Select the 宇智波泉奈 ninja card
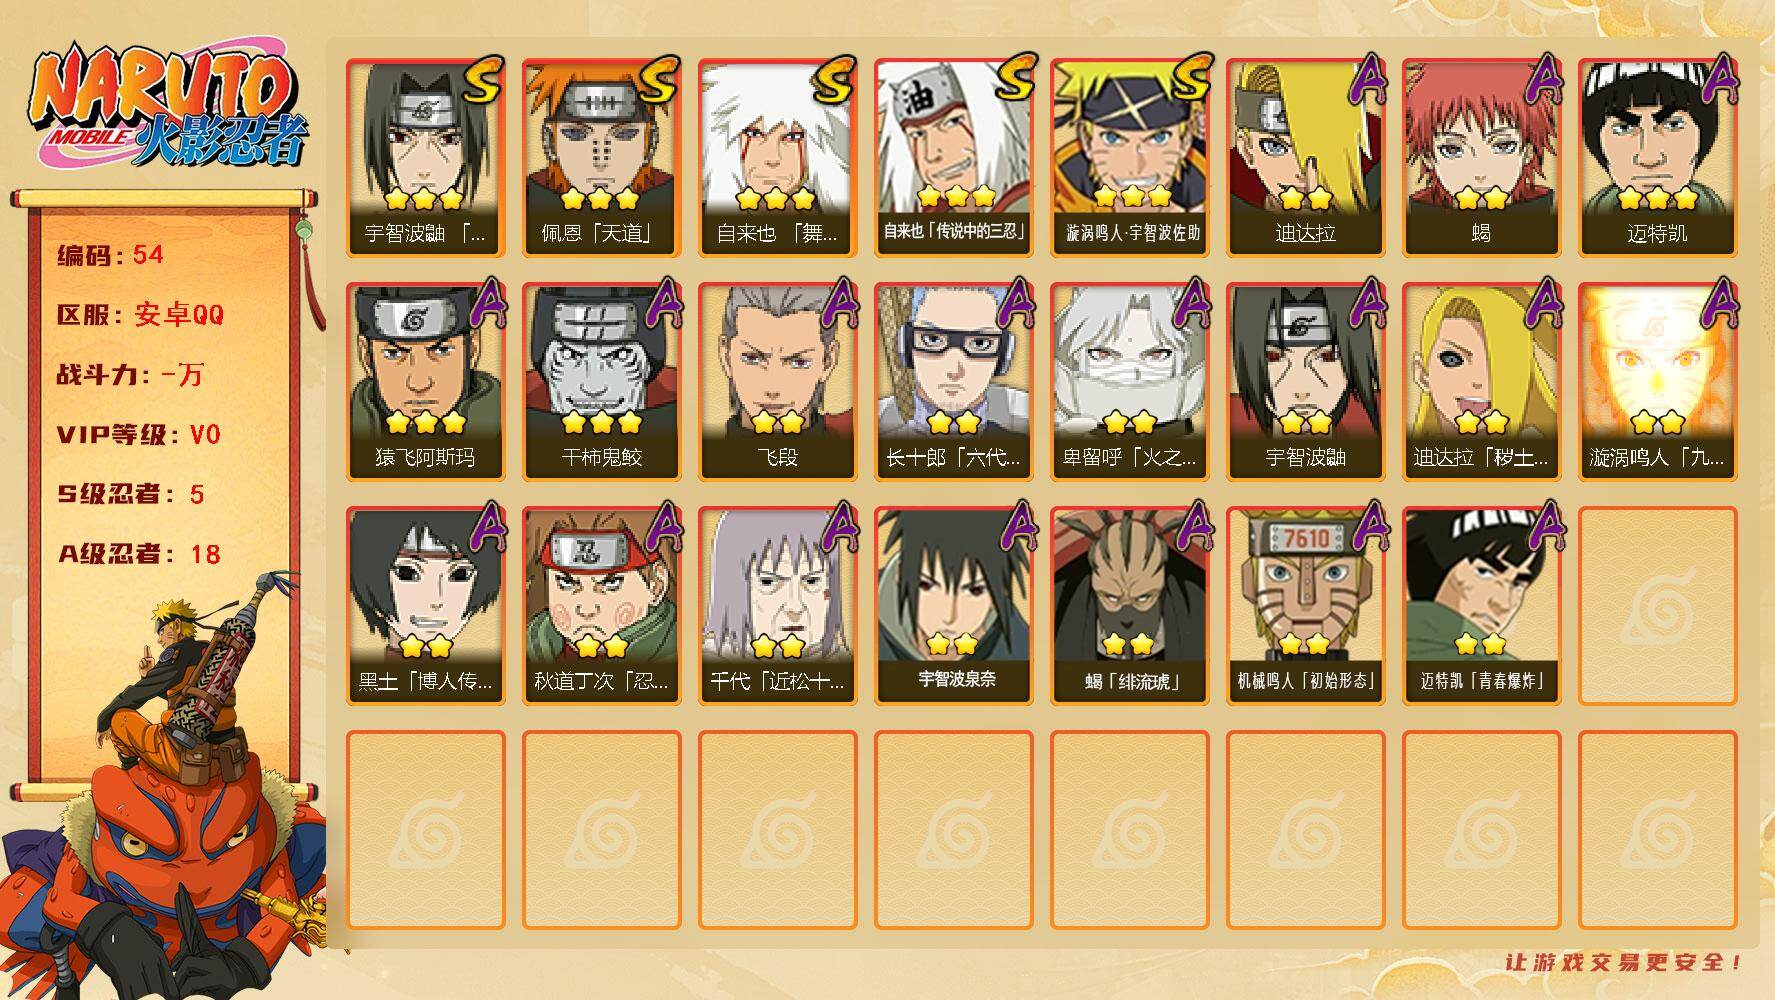Image resolution: width=1775 pixels, height=1000 pixels. pyautogui.click(x=953, y=606)
